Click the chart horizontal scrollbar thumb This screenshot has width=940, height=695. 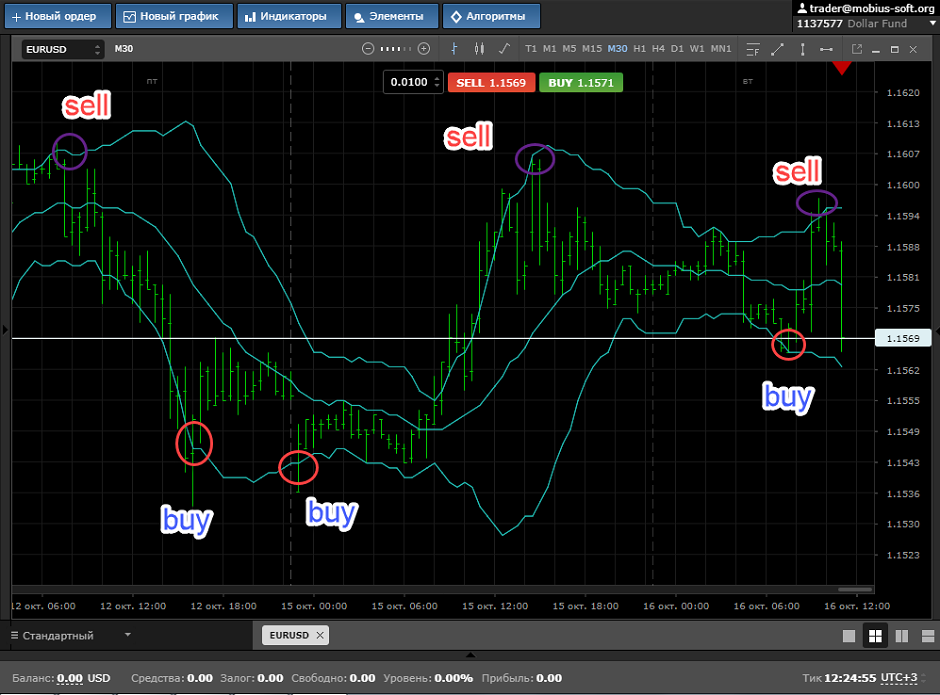855,590
